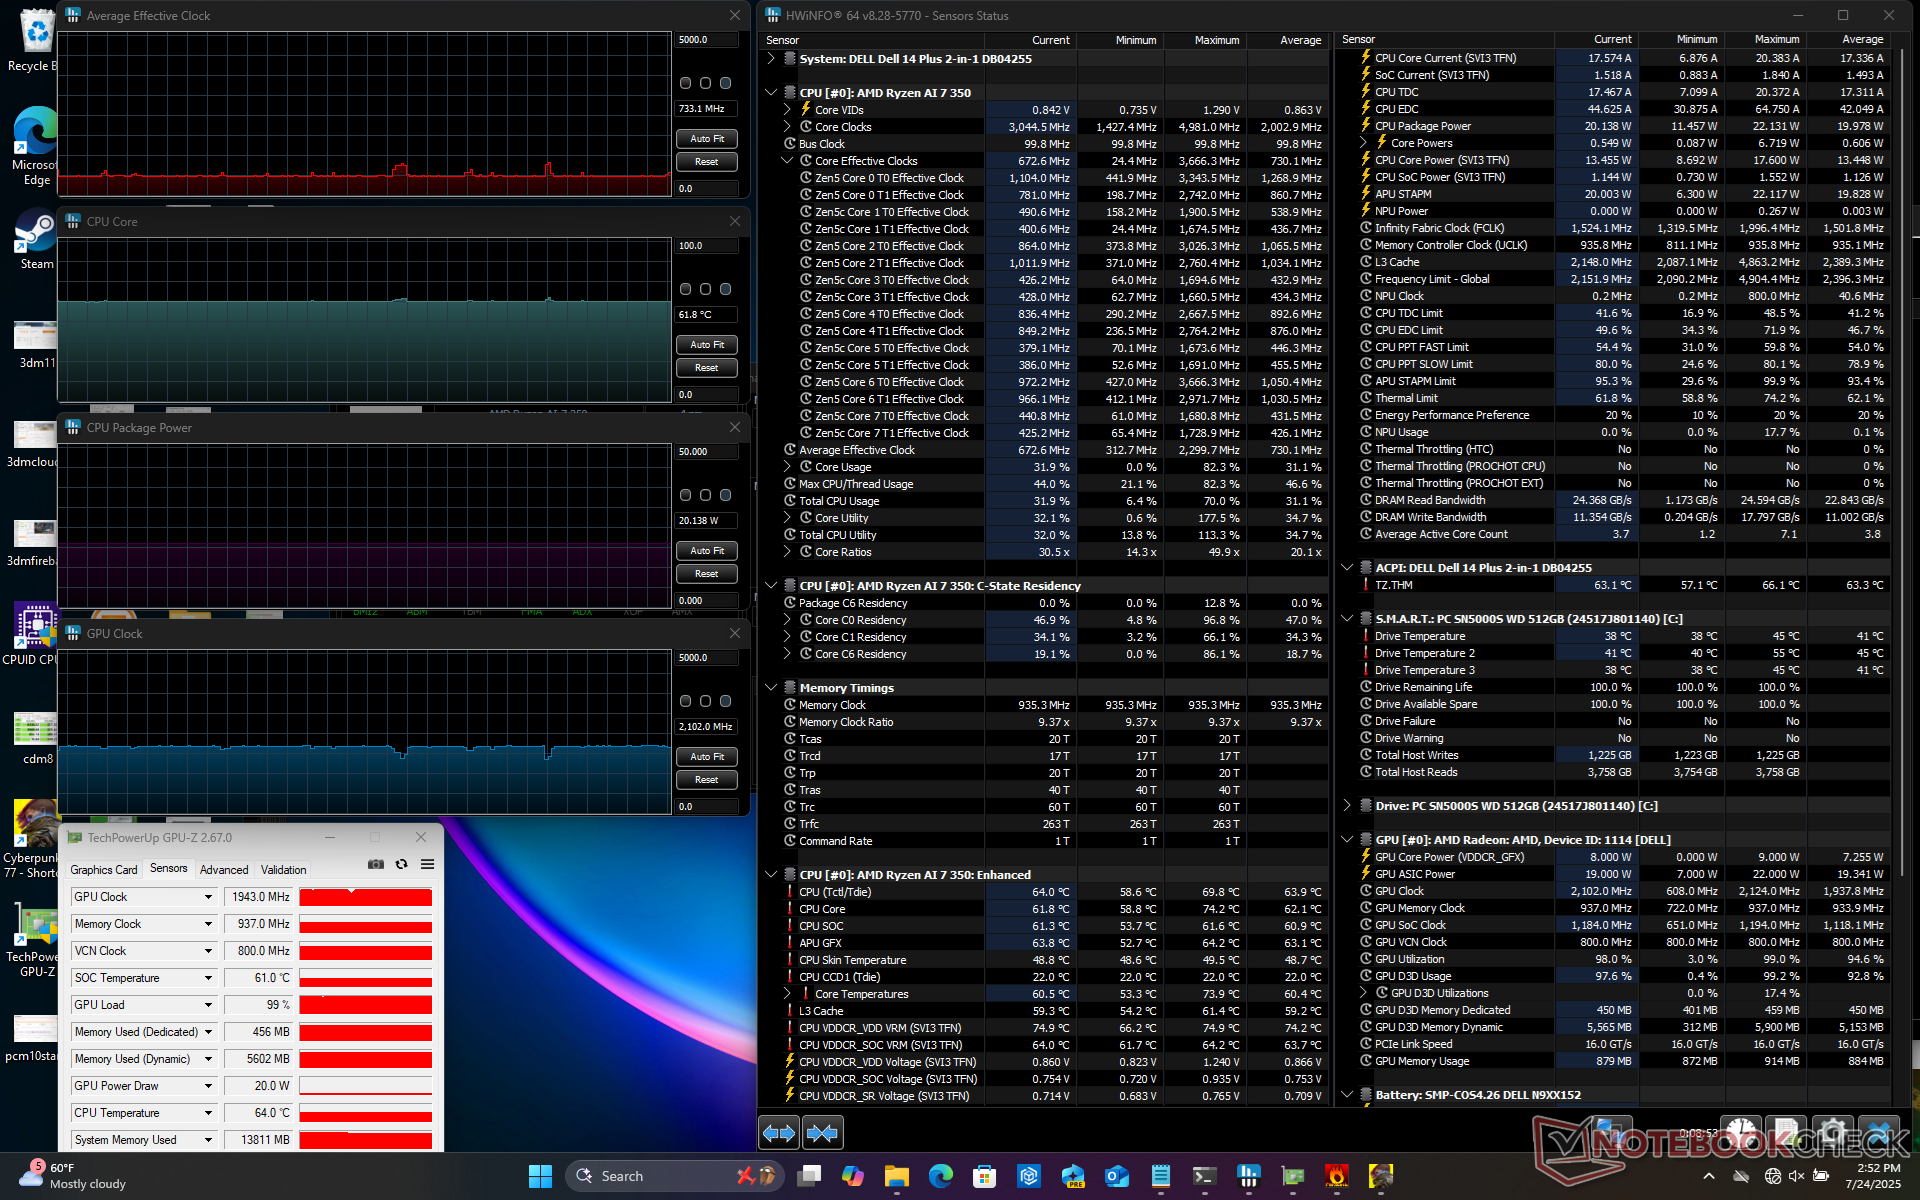Open File Explorer from the taskbar
Screen dimensions: 1920x1200
[897, 1176]
